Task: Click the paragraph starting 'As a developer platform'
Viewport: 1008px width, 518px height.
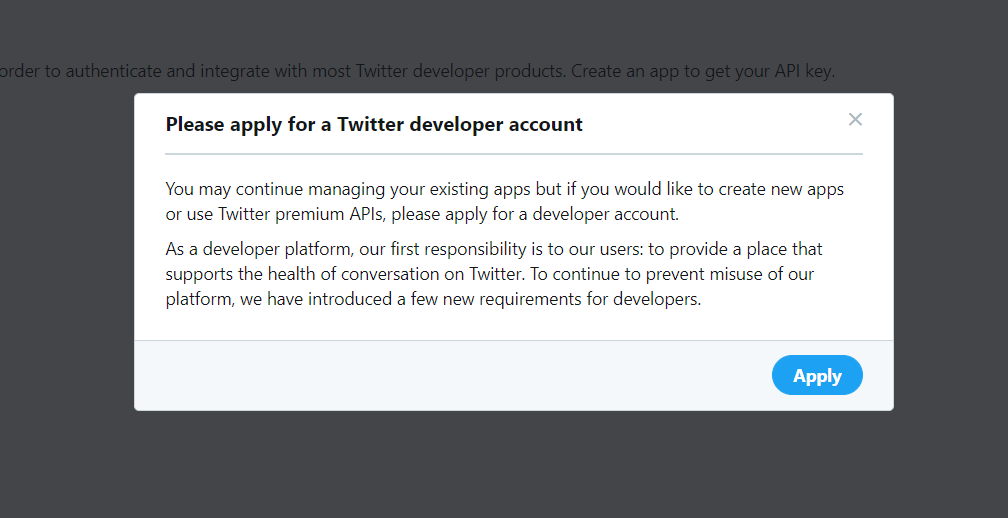Action: click(494, 274)
